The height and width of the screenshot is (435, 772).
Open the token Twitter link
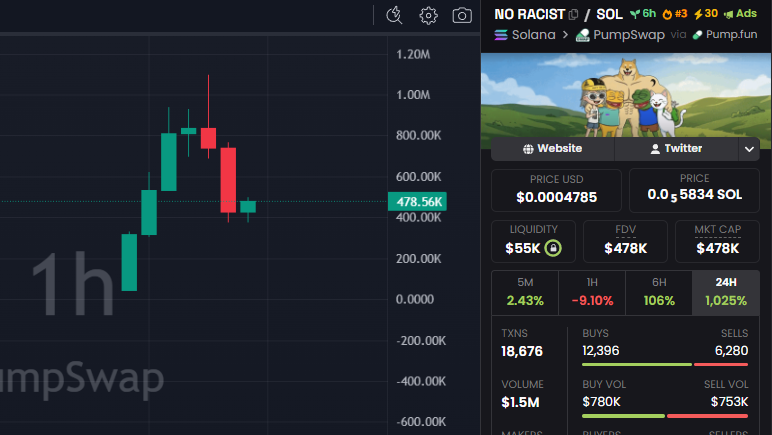[x=676, y=149]
